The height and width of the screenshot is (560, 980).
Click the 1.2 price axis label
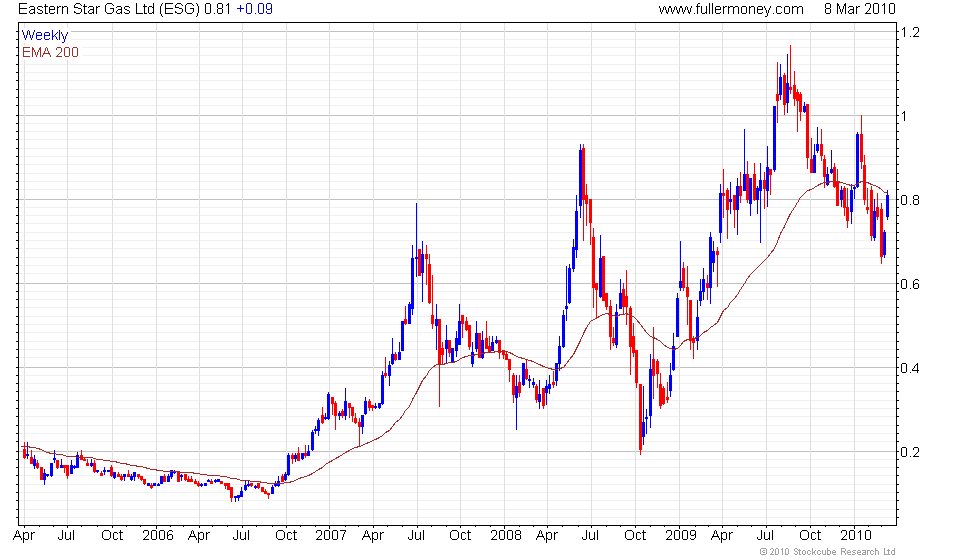(x=910, y=32)
